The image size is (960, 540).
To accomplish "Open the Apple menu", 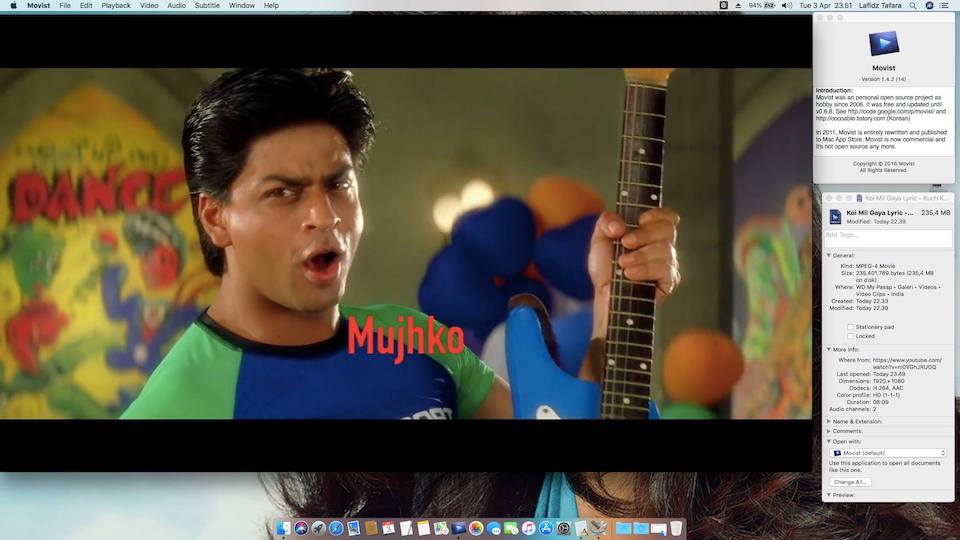I will [13, 6].
